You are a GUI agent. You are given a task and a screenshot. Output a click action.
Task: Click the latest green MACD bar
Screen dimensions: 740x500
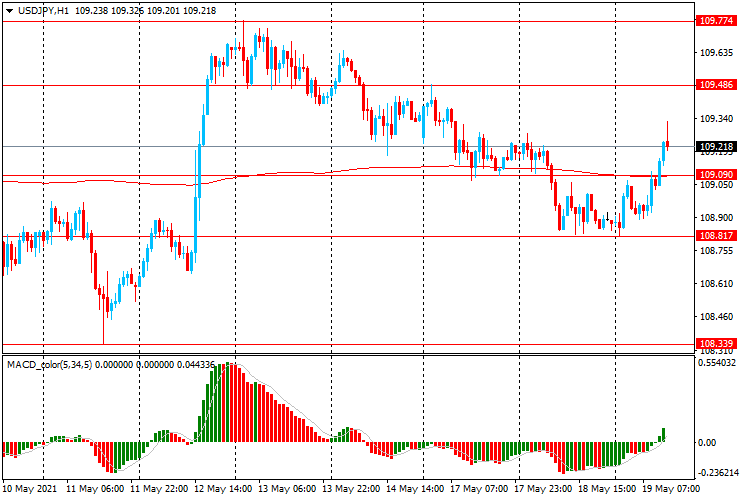(662, 435)
